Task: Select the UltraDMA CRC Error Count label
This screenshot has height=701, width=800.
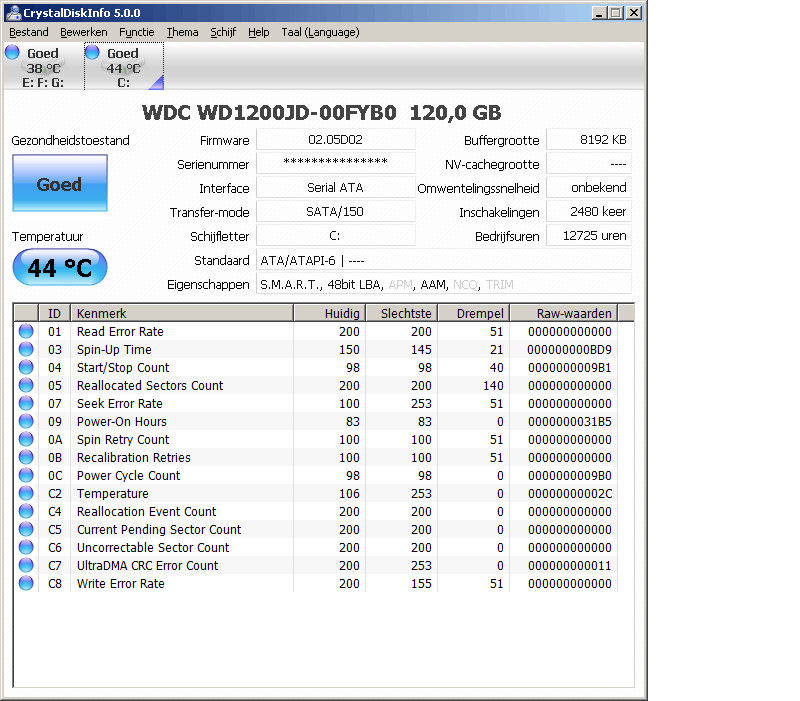Action: pos(147,565)
